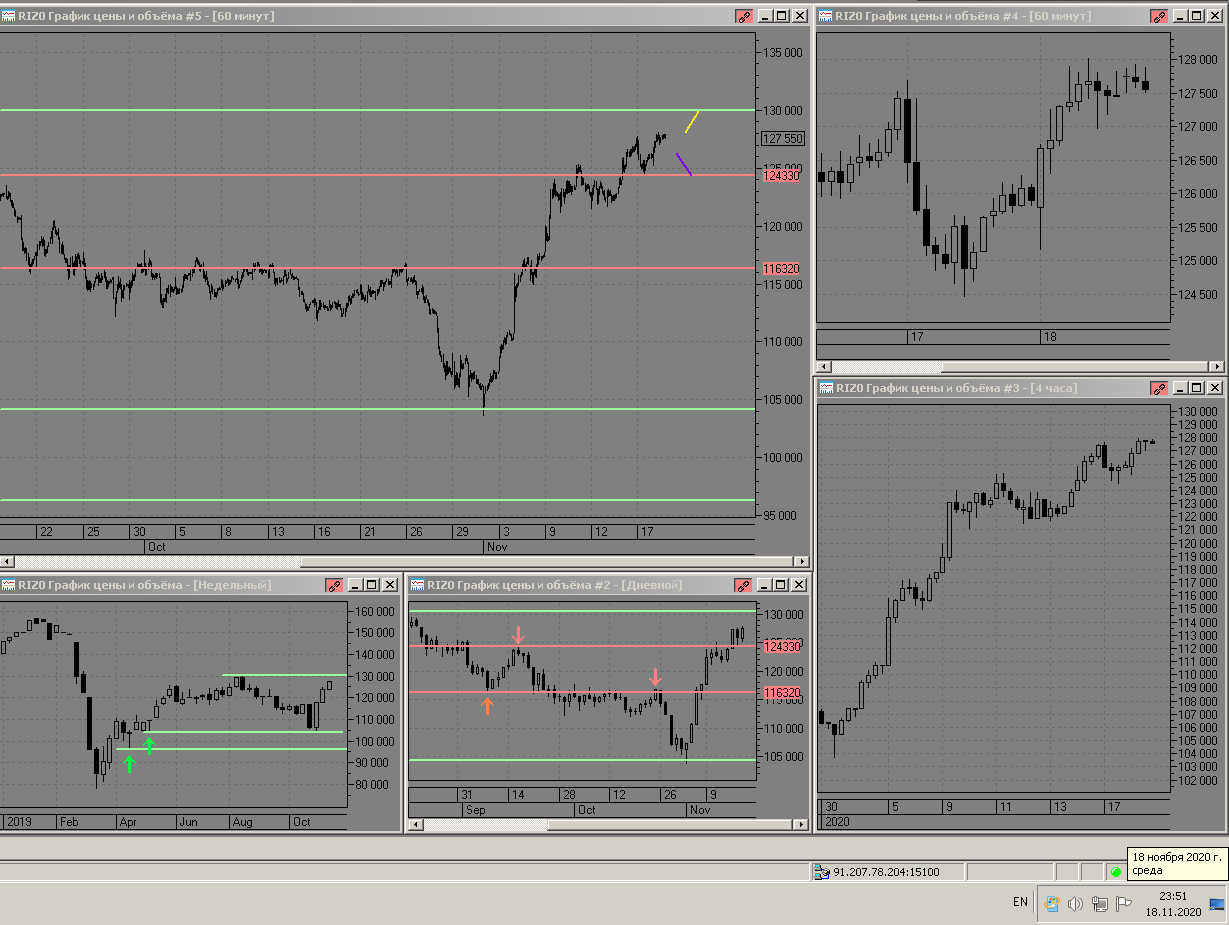Open system menu icon of chart #5 window

[x=8, y=16]
